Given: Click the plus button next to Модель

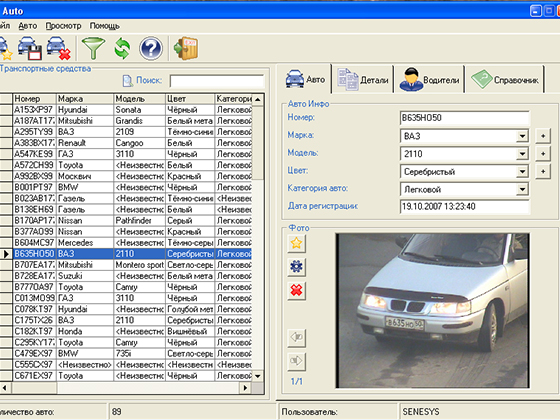Looking at the screenshot, I should click(543, 154).
